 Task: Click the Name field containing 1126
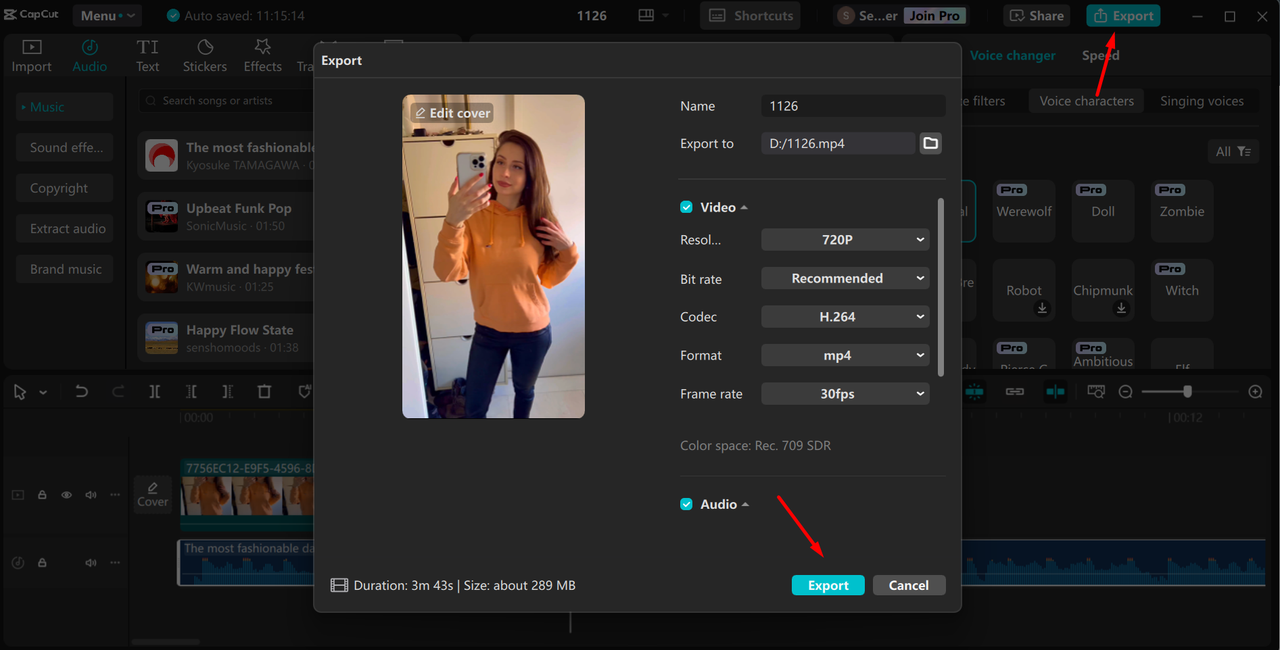(x=853, y=106)
